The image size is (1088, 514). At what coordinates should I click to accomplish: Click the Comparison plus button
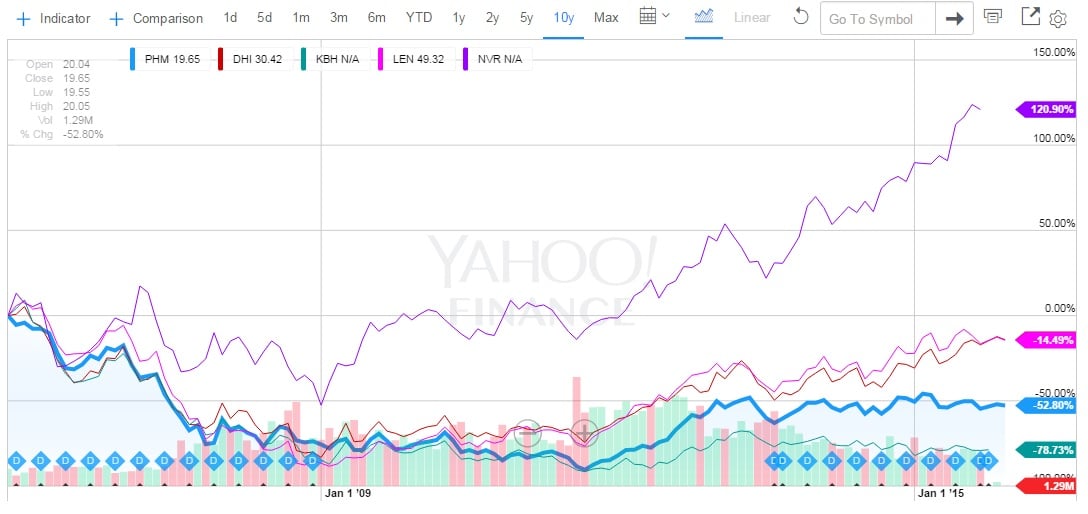[116, 19]
